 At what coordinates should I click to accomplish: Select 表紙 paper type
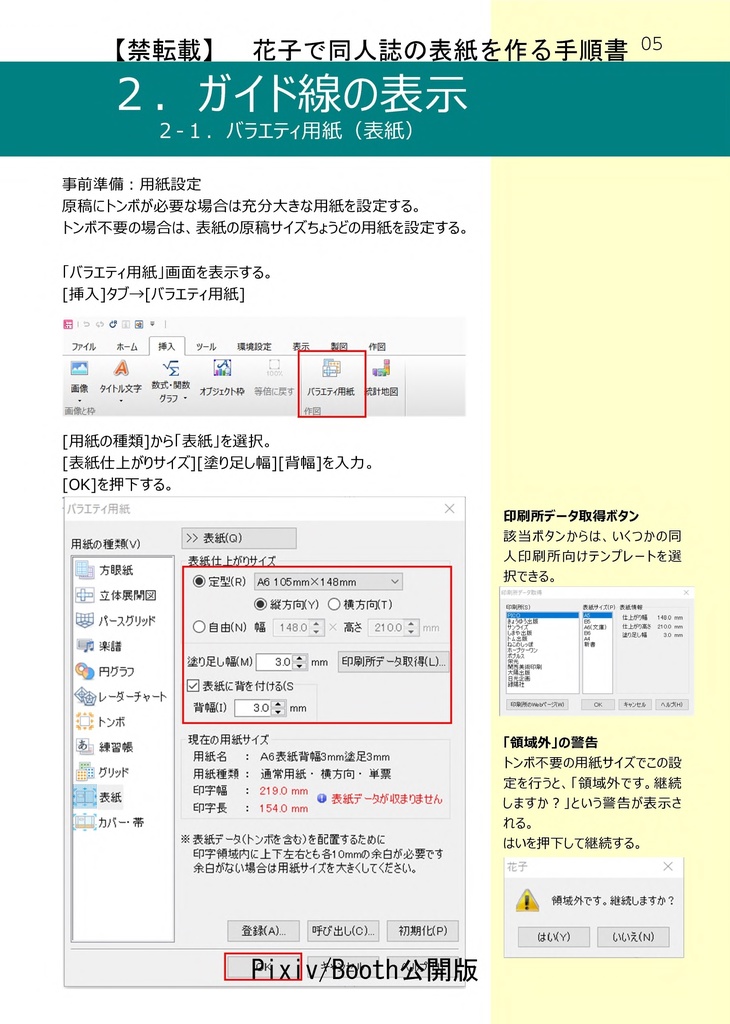pos(99,797)
